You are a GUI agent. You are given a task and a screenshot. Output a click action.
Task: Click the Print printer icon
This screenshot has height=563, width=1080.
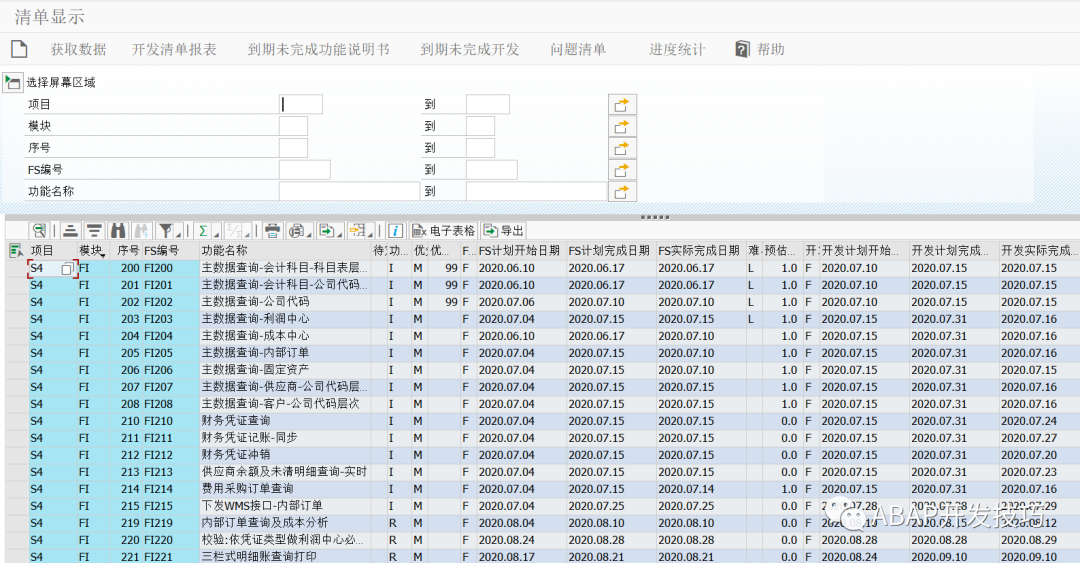point(272,231)
